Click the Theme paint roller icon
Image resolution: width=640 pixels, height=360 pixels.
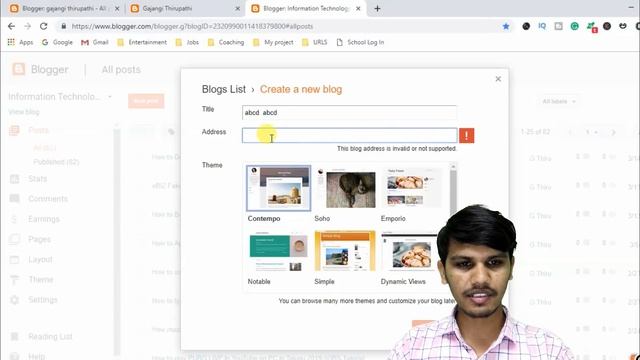(14, 280)
